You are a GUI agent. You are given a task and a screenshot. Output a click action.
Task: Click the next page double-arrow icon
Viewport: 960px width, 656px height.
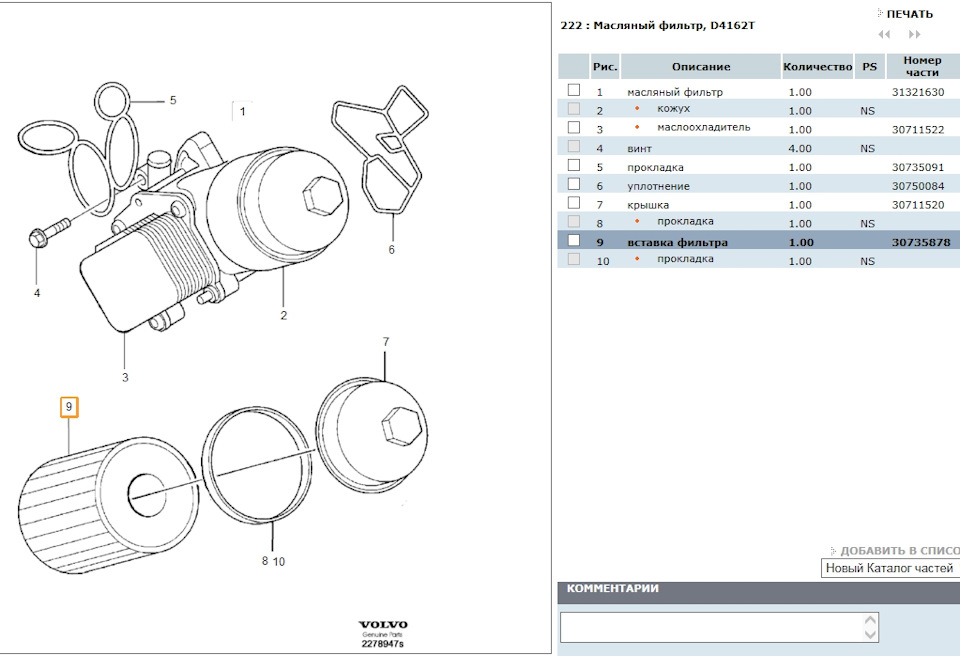click(913, 34)
